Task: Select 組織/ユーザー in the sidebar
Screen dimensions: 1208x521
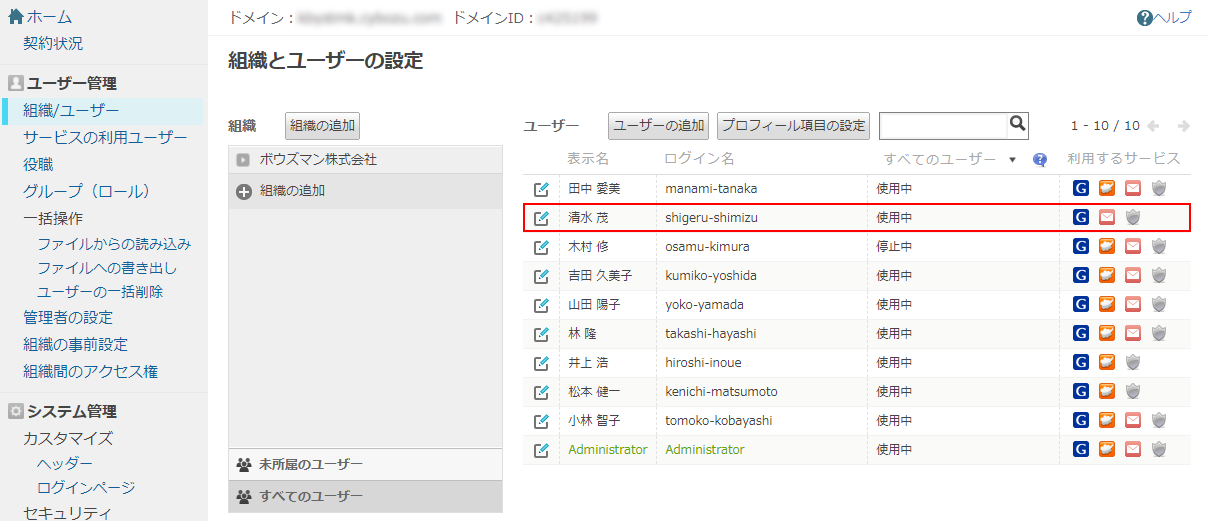Action: click(x=71, y=110)
